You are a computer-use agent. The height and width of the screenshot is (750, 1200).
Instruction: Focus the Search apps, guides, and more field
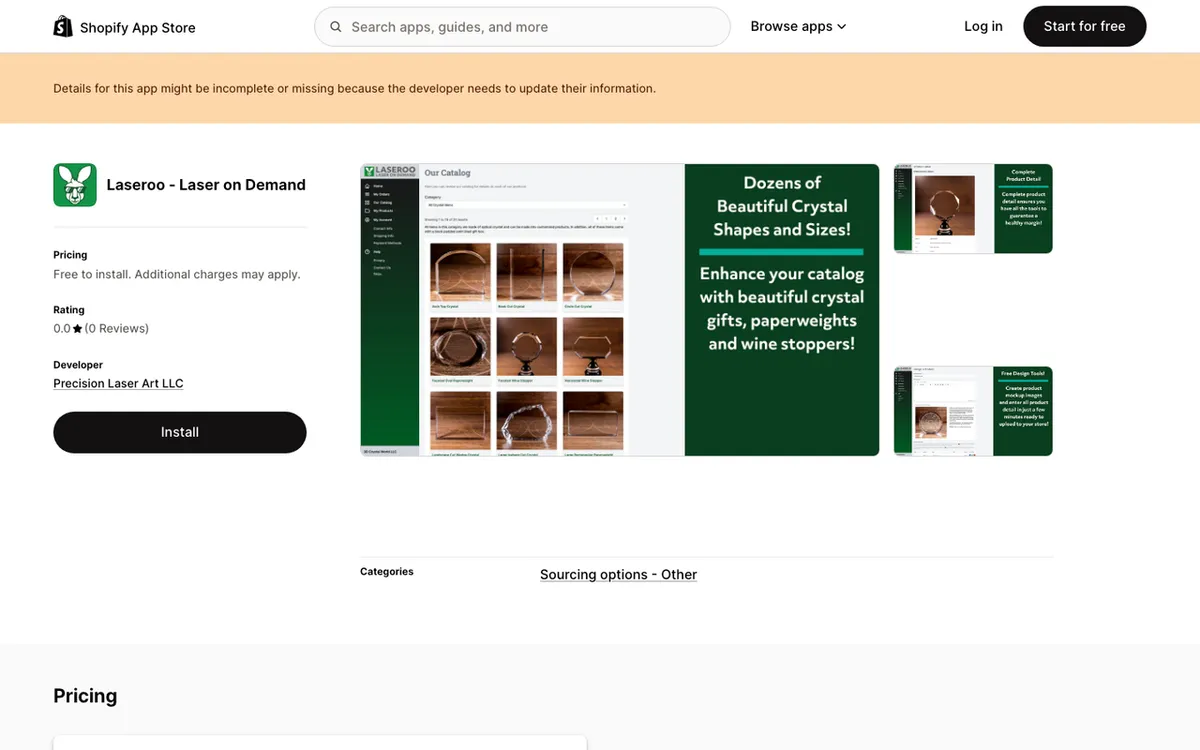tap(522, 27)
